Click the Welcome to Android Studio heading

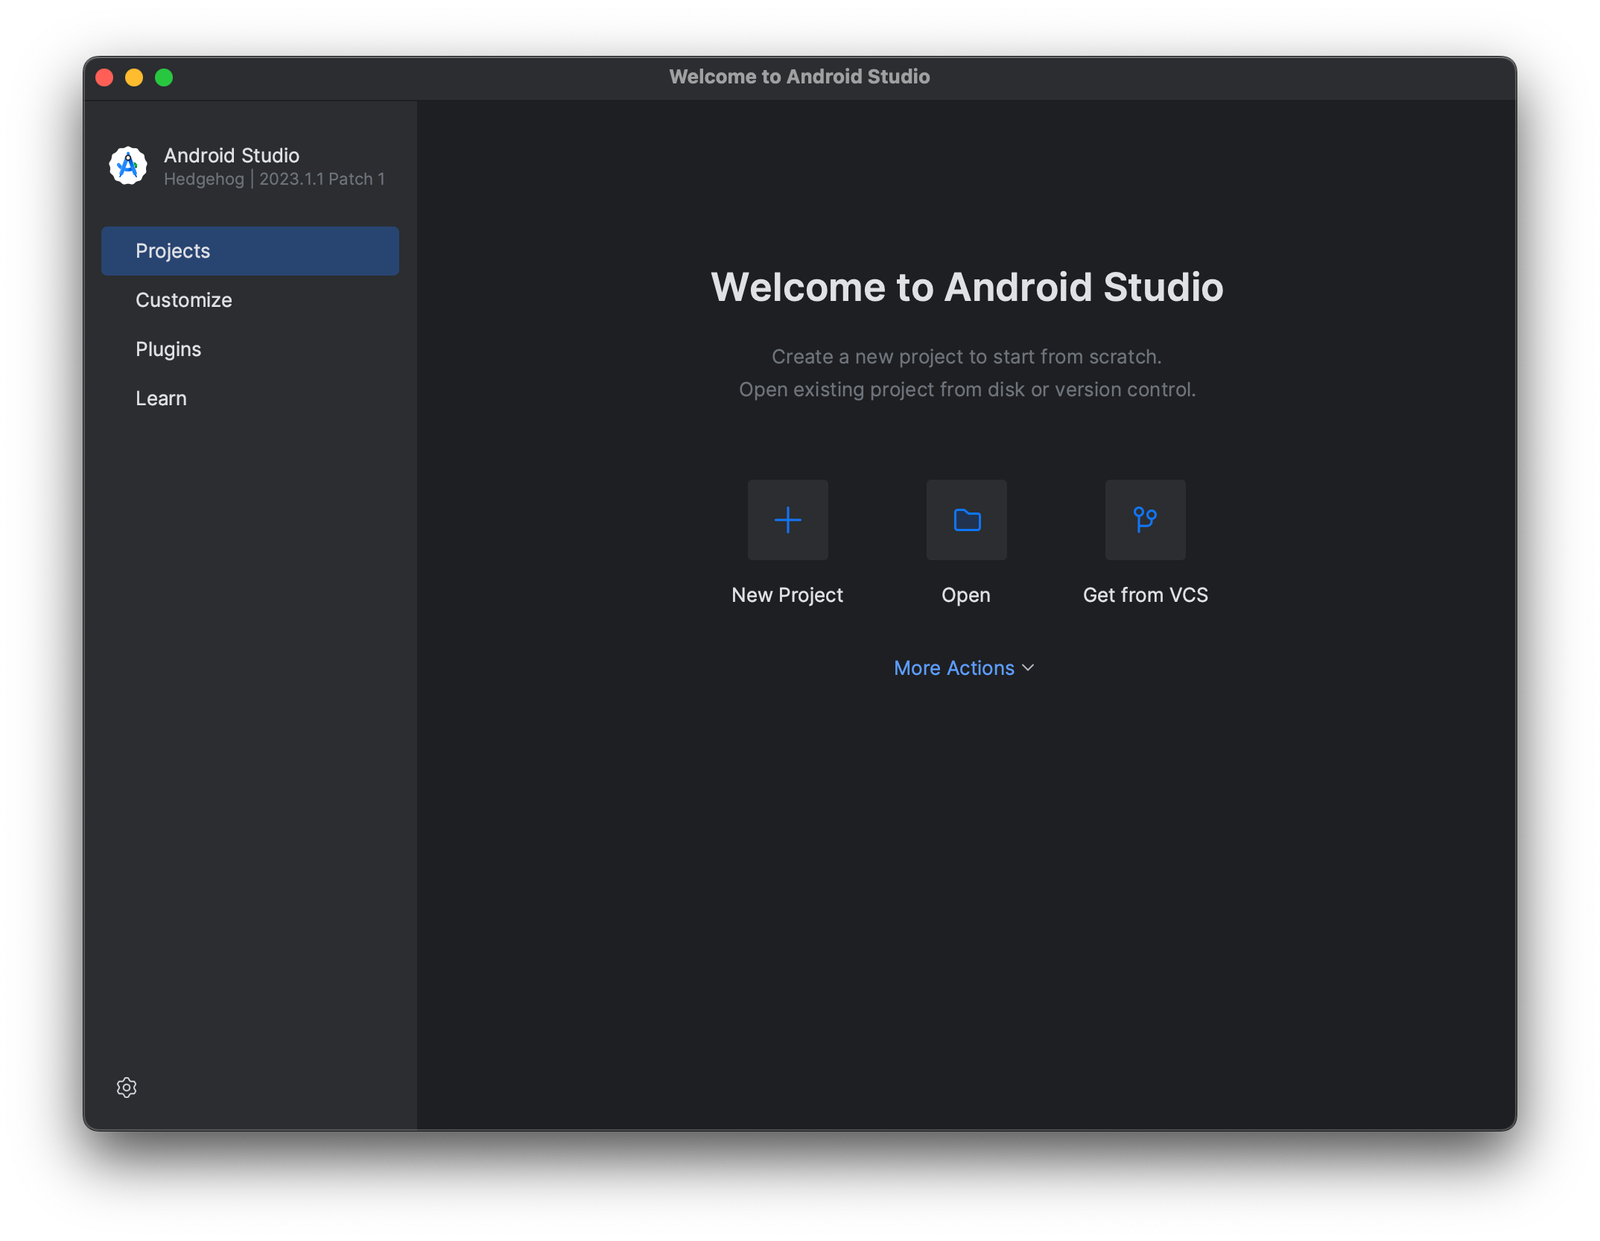point(967,288)
